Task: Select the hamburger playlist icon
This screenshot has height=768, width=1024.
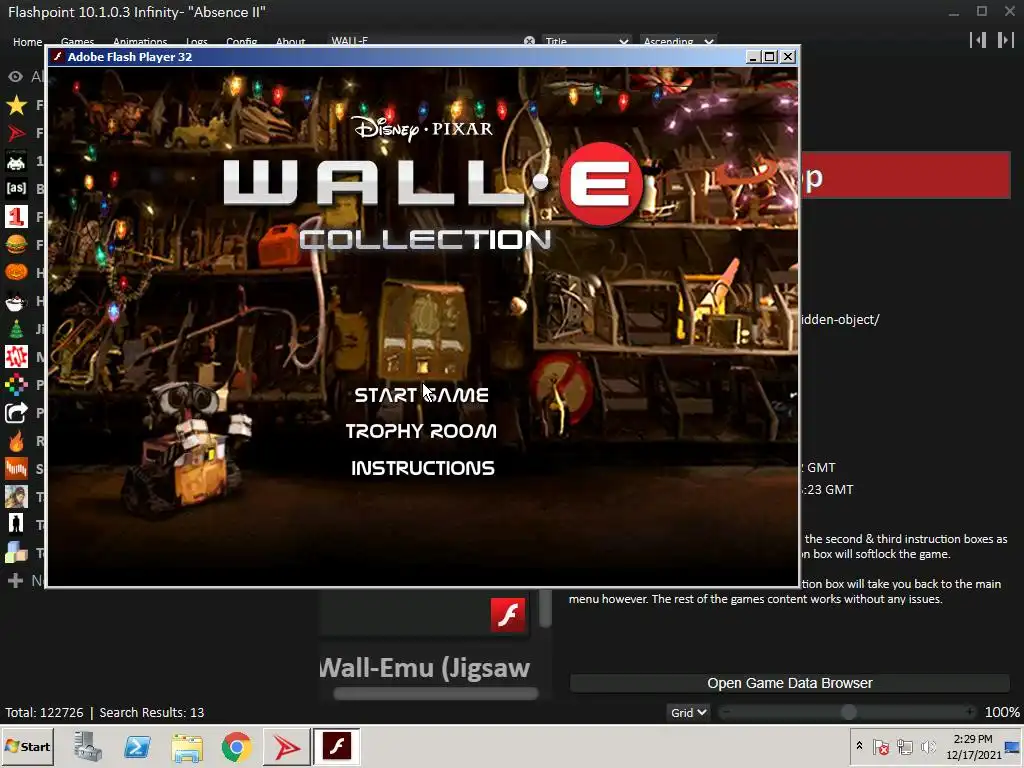Action: [16, 244]
